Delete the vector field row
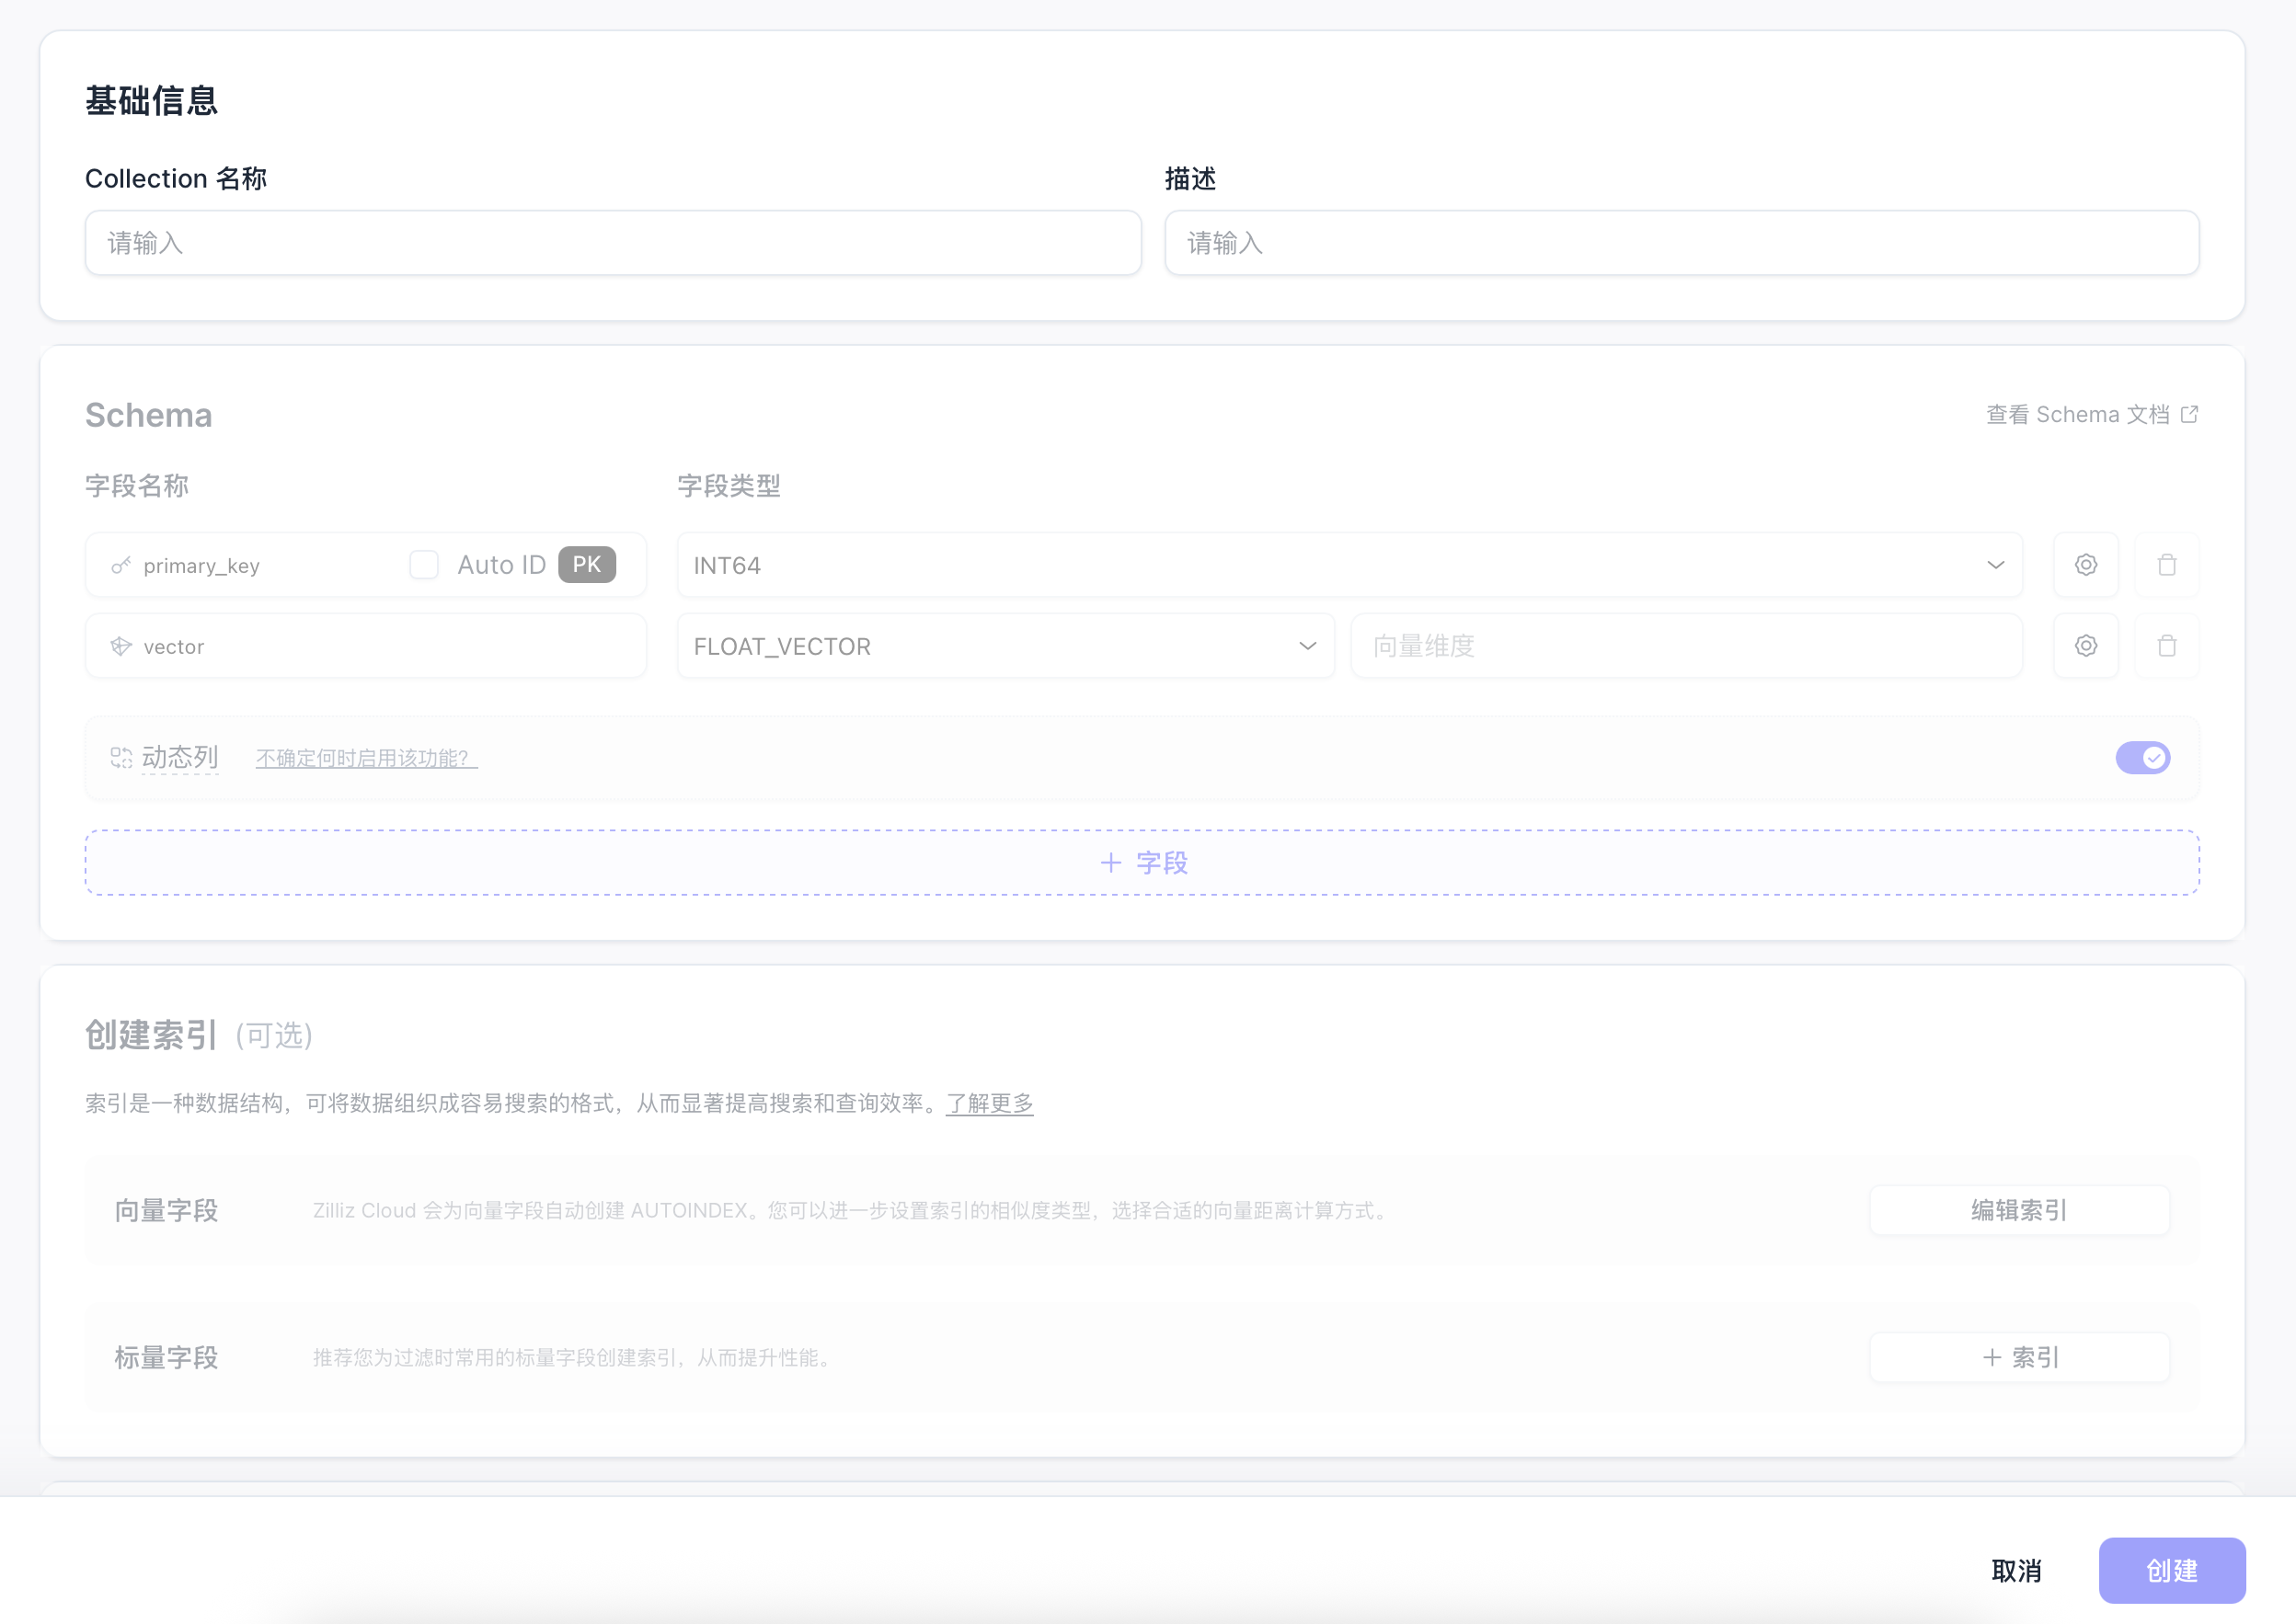 coord(2166,646)
